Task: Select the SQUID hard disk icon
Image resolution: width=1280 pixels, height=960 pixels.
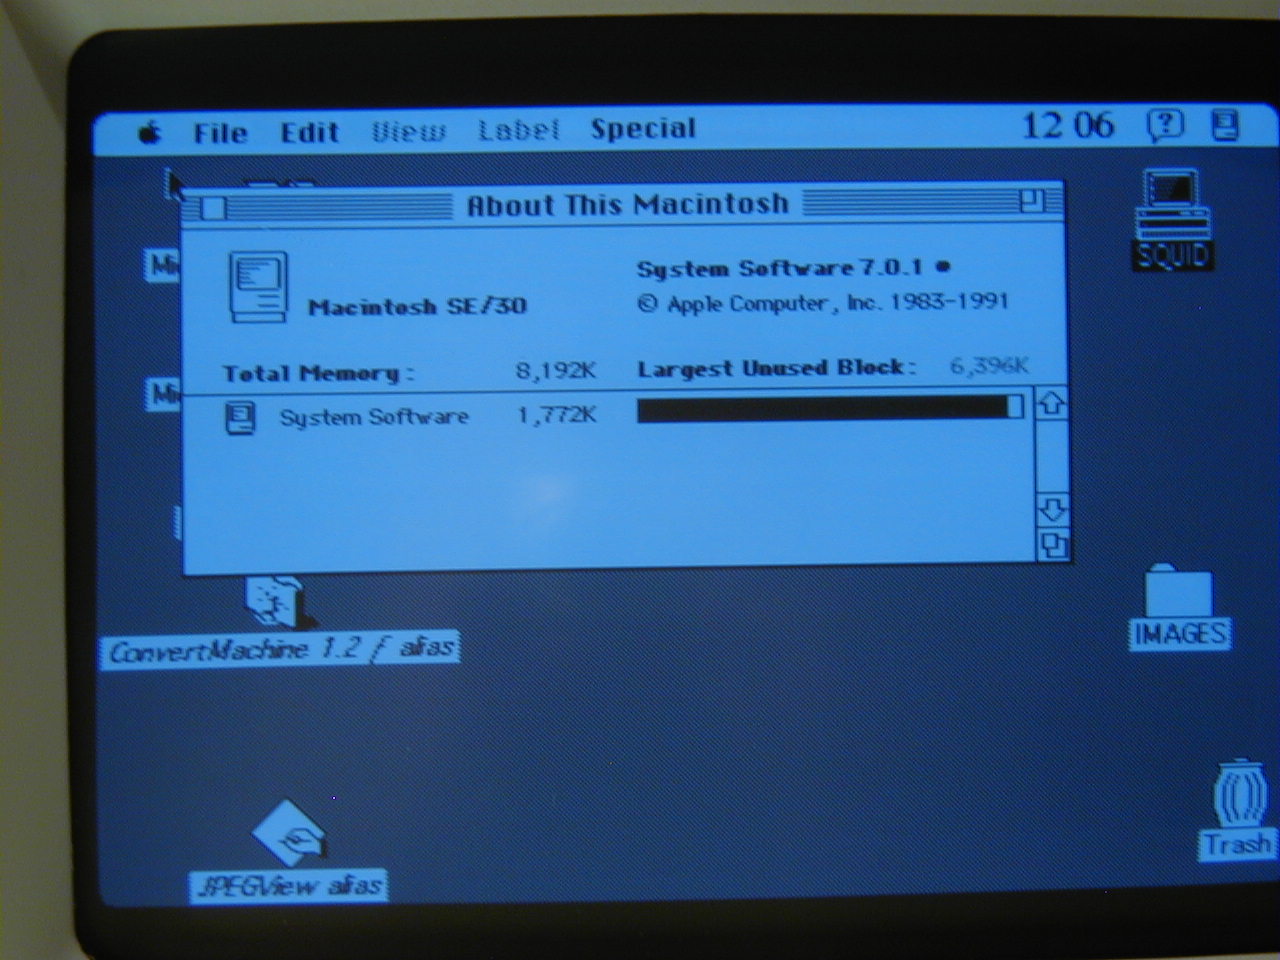Action: [x=1172, y=204]
